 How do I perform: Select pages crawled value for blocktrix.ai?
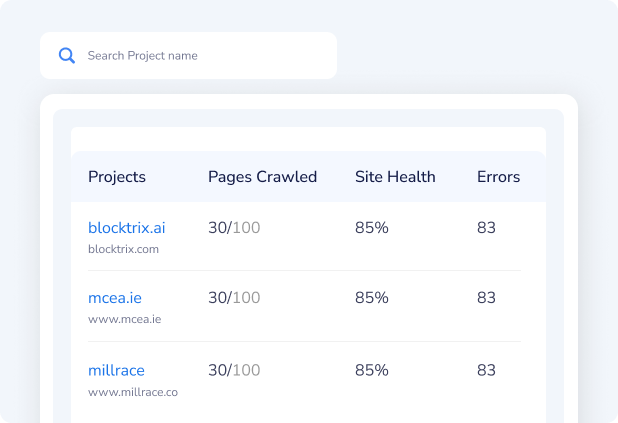[234, 228]
